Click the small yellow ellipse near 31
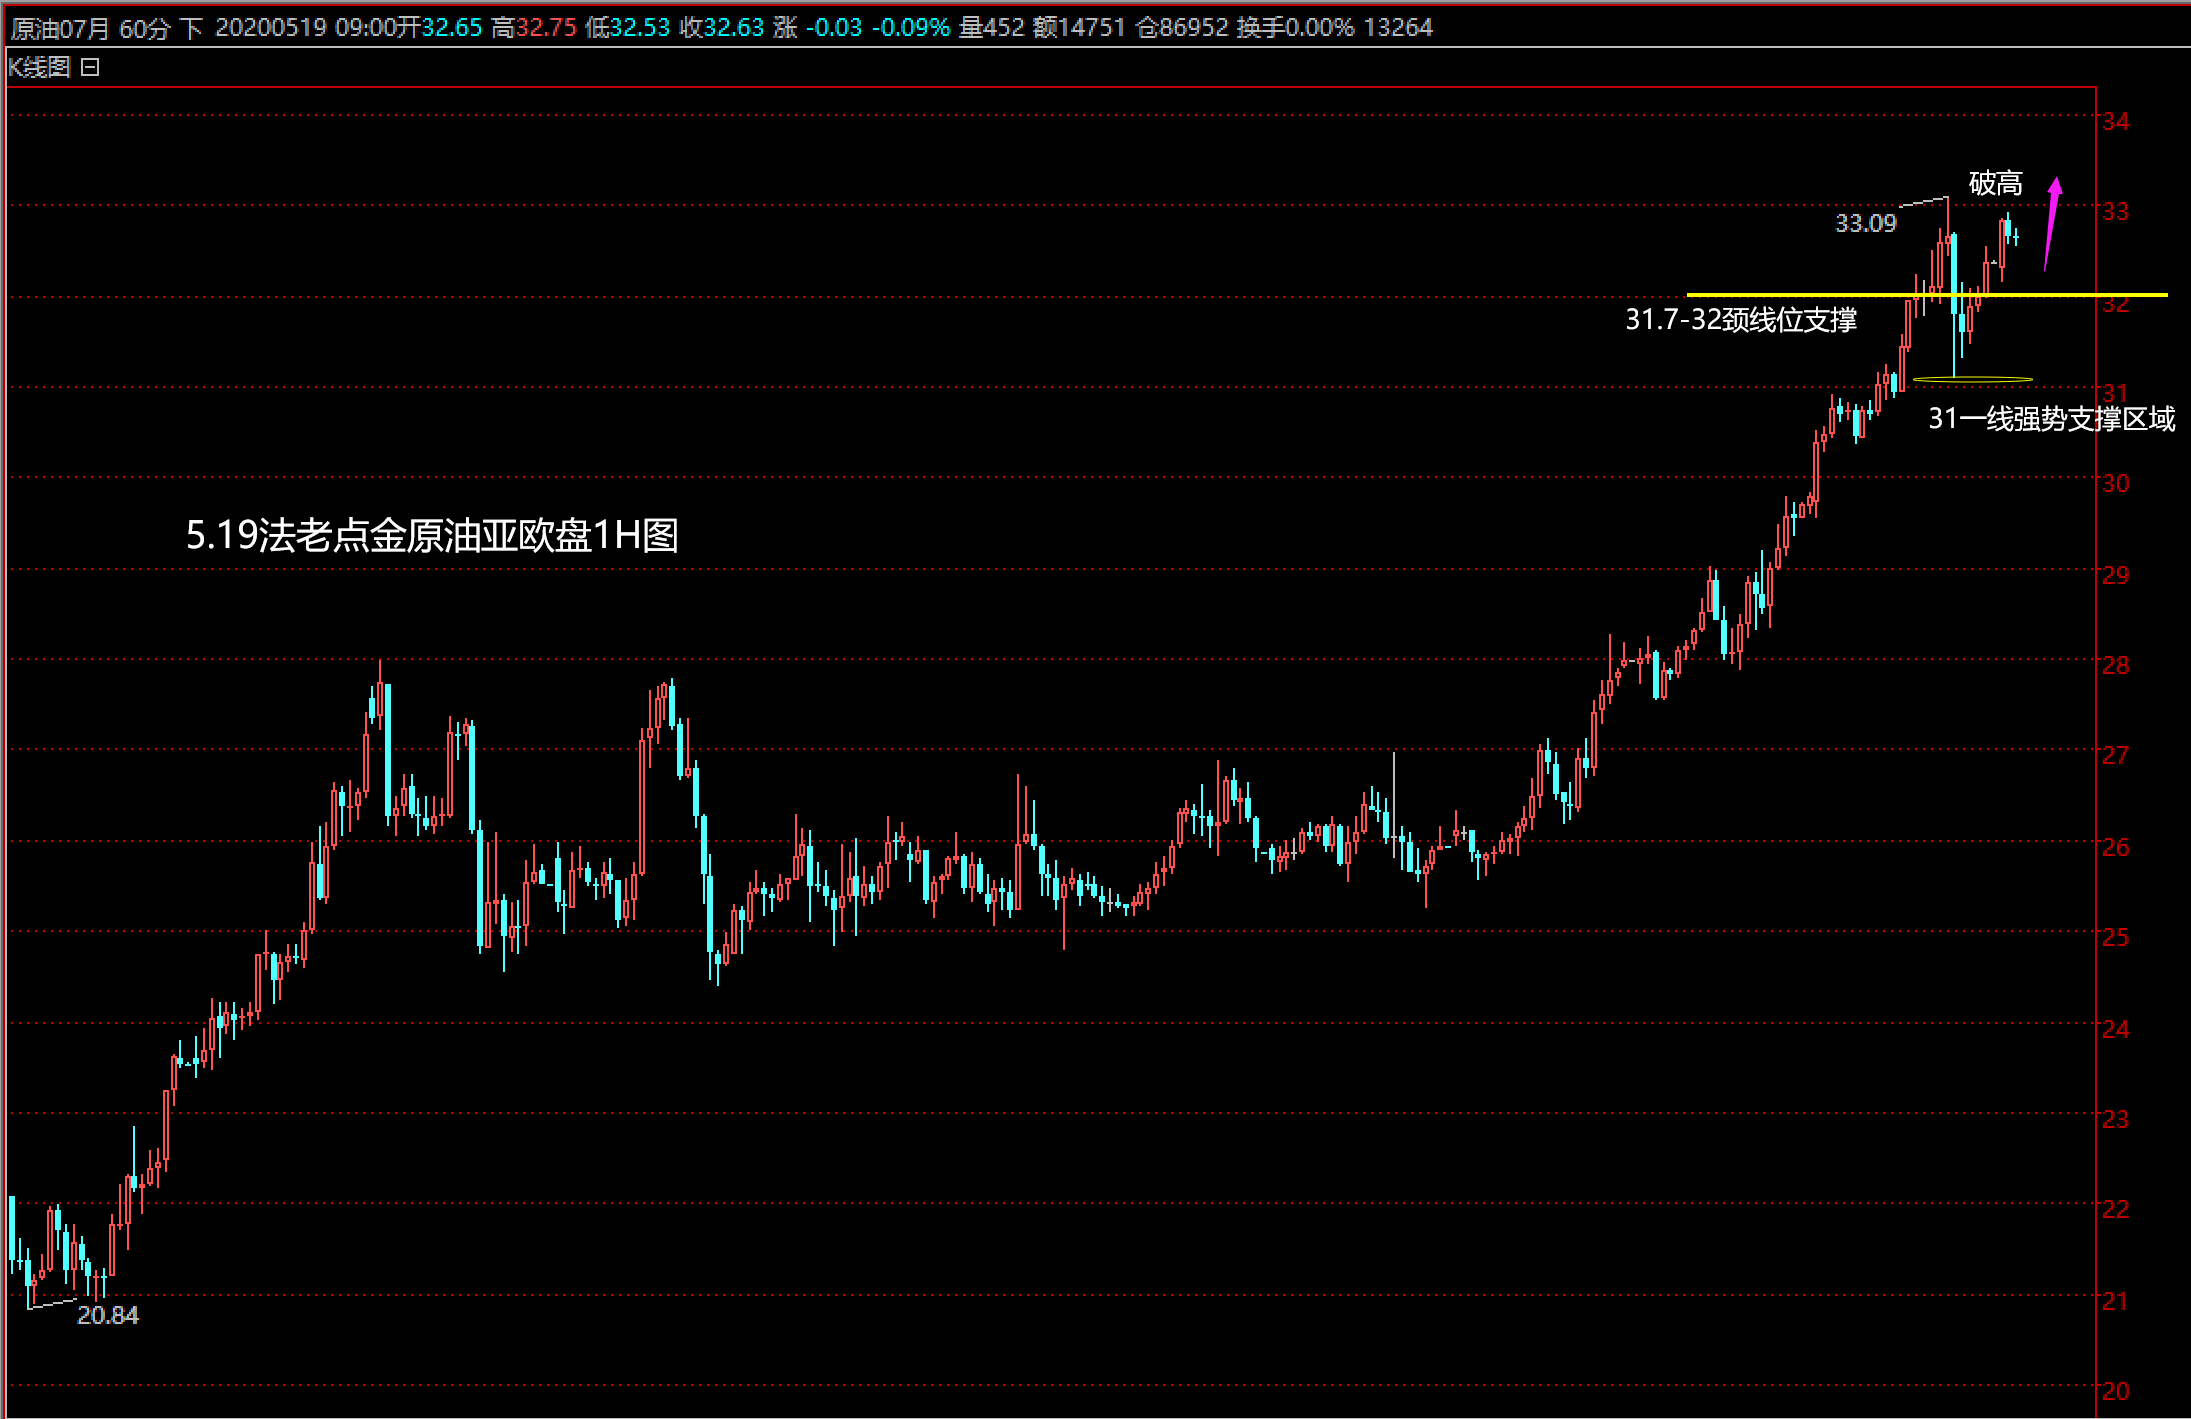 pos(1972,380)
